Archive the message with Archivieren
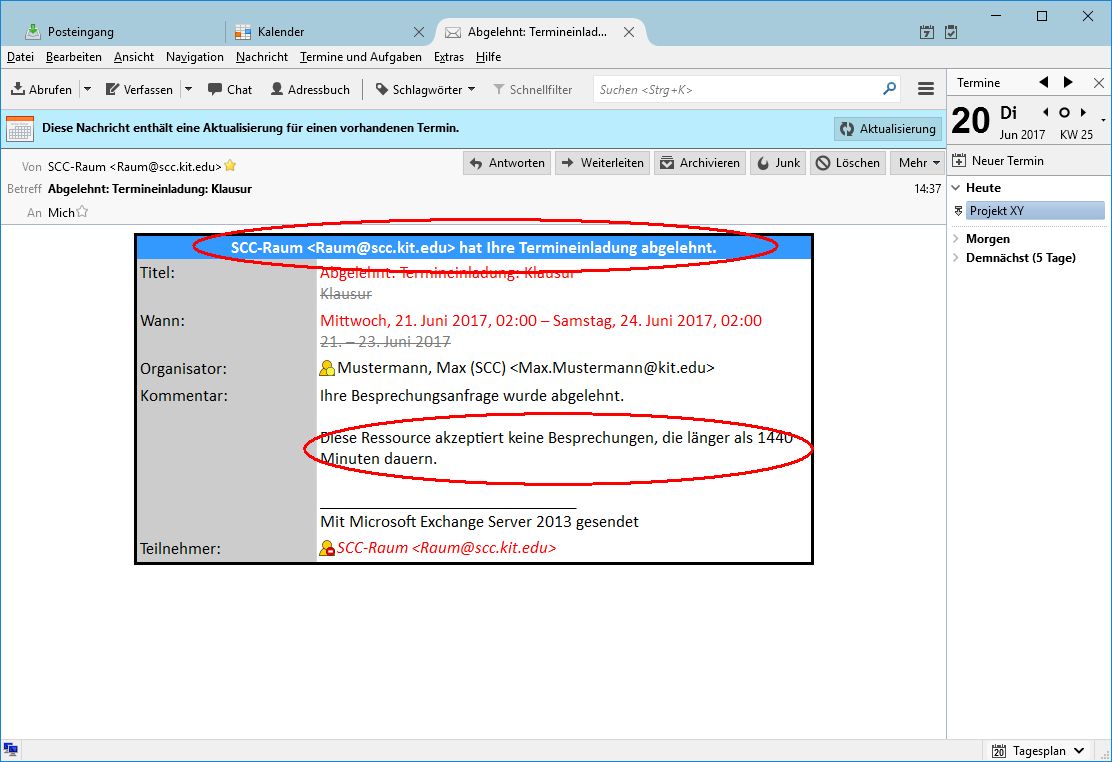 (699, 163)
